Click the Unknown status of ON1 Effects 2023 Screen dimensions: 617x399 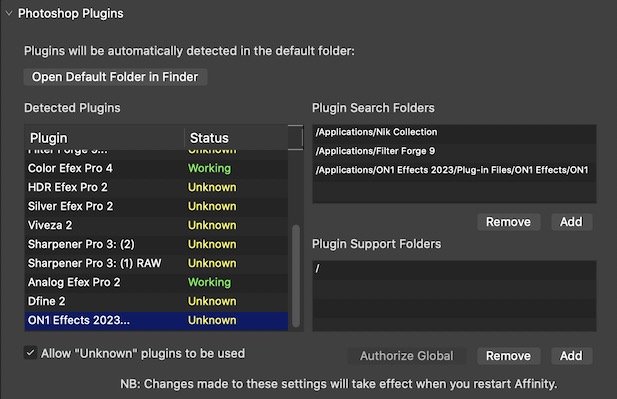[x=212, y=320]
